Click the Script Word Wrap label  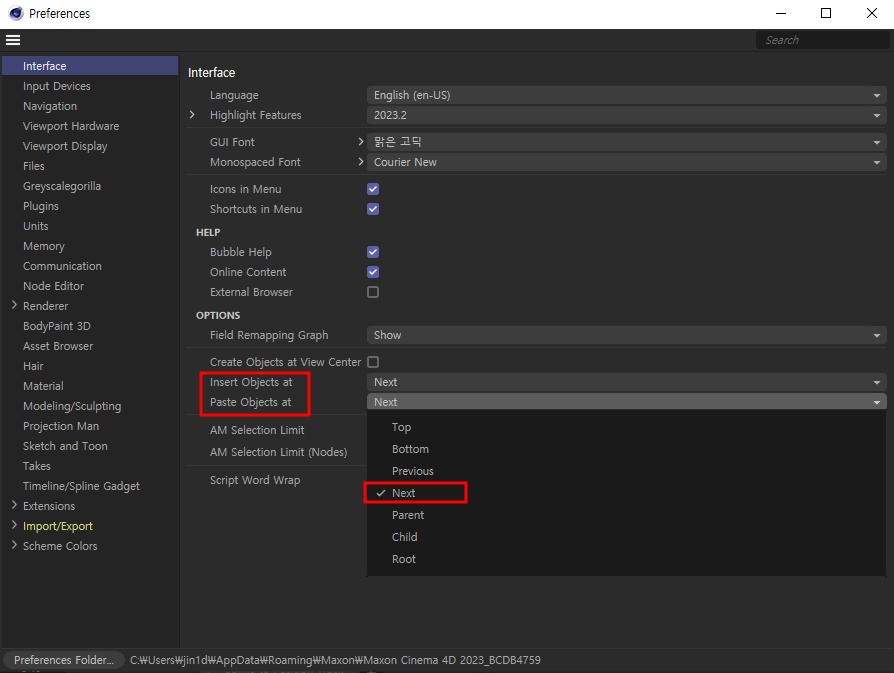click(x=255, y=480)
